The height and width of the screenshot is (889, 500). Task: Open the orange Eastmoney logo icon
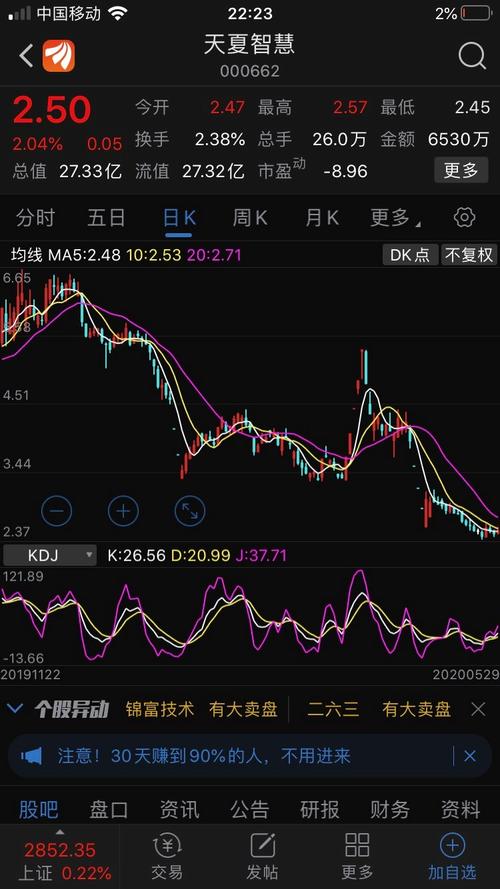click(x=59, y=56)
